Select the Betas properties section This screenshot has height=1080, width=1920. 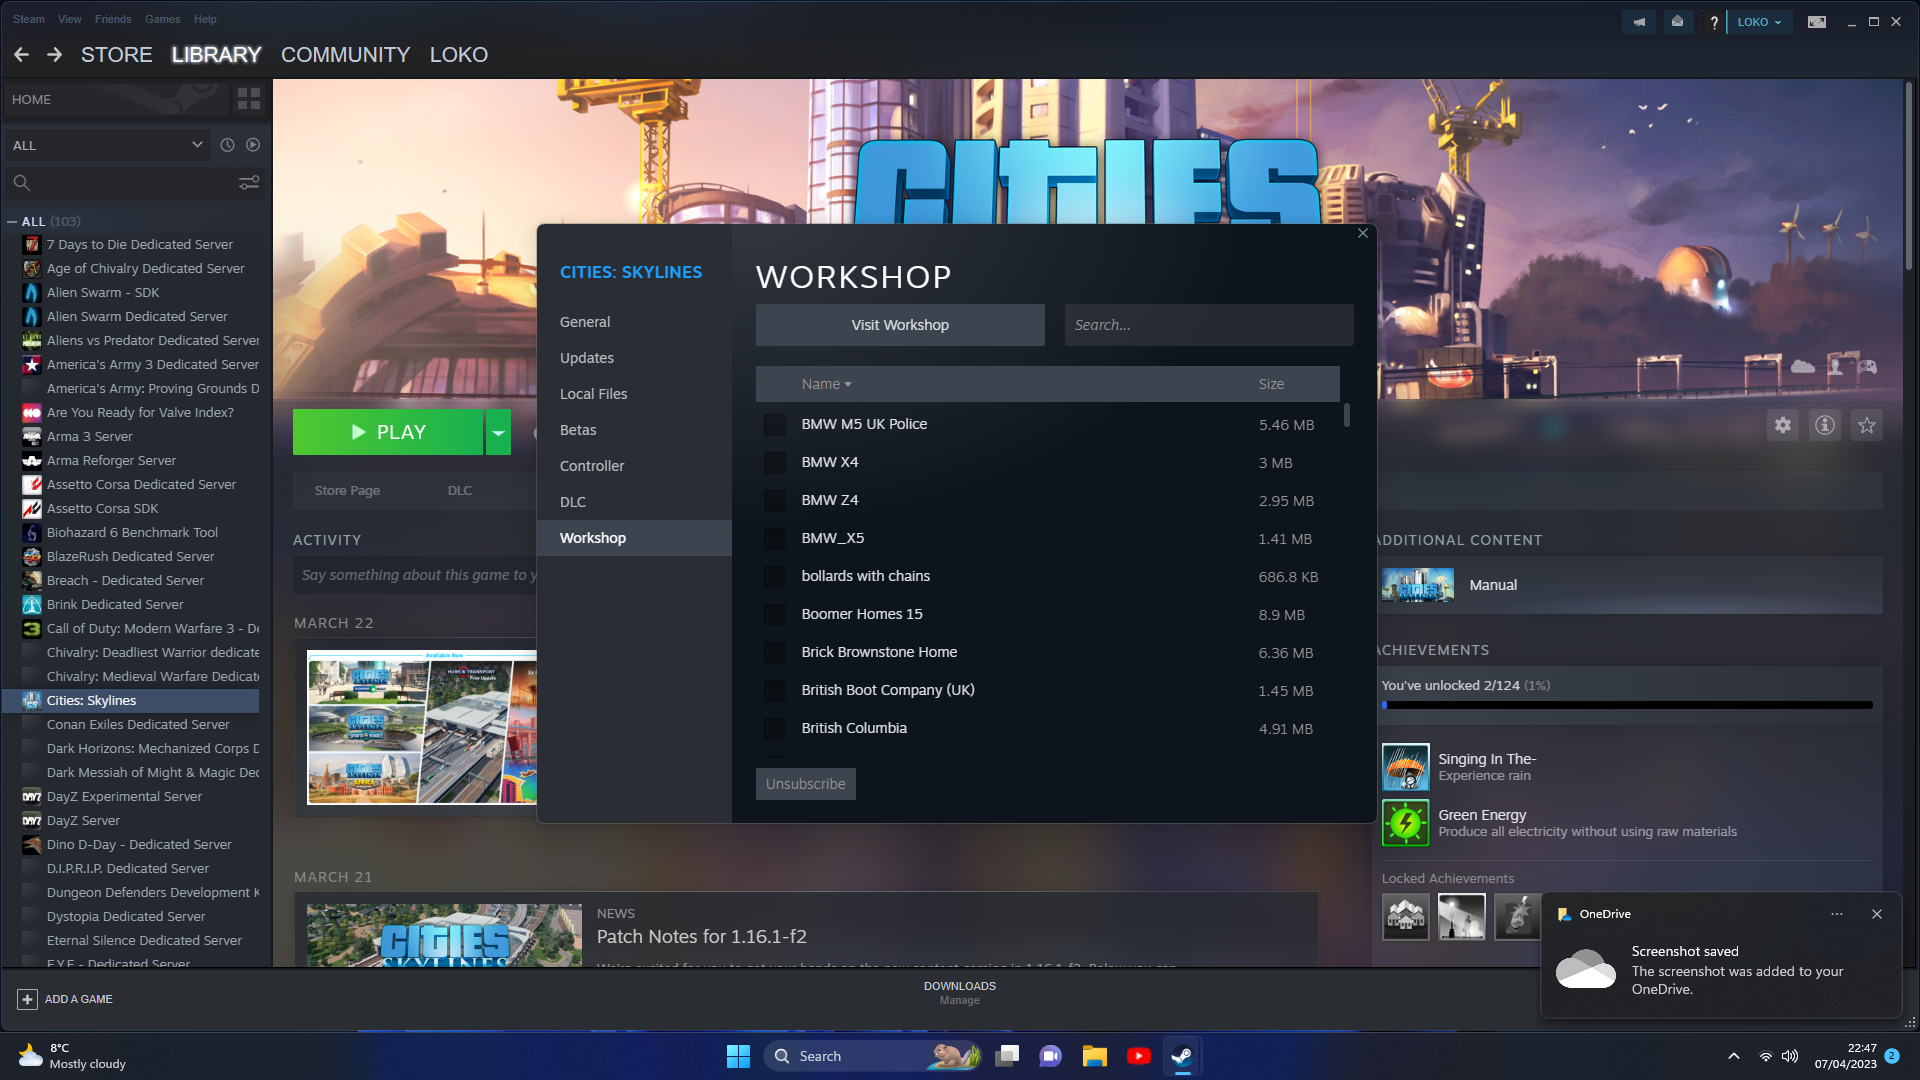click(x=634, y=430)
